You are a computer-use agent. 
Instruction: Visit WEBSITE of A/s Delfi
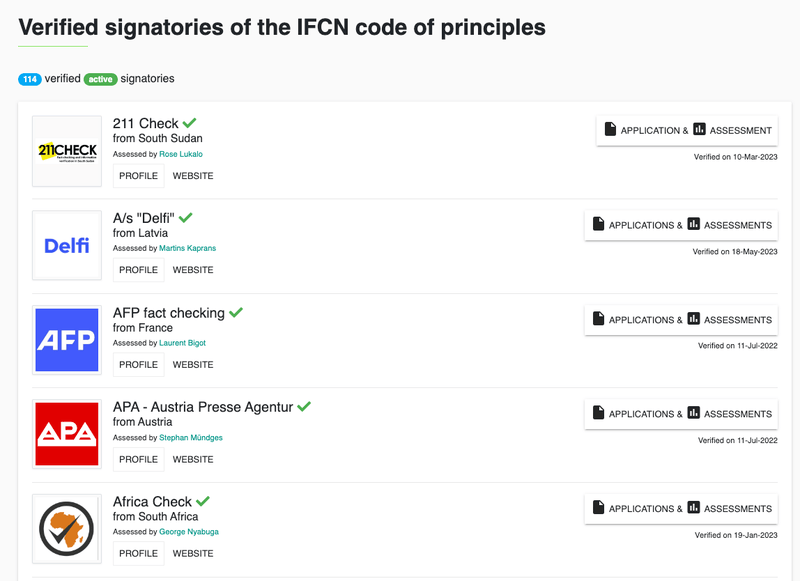point(193,270)
